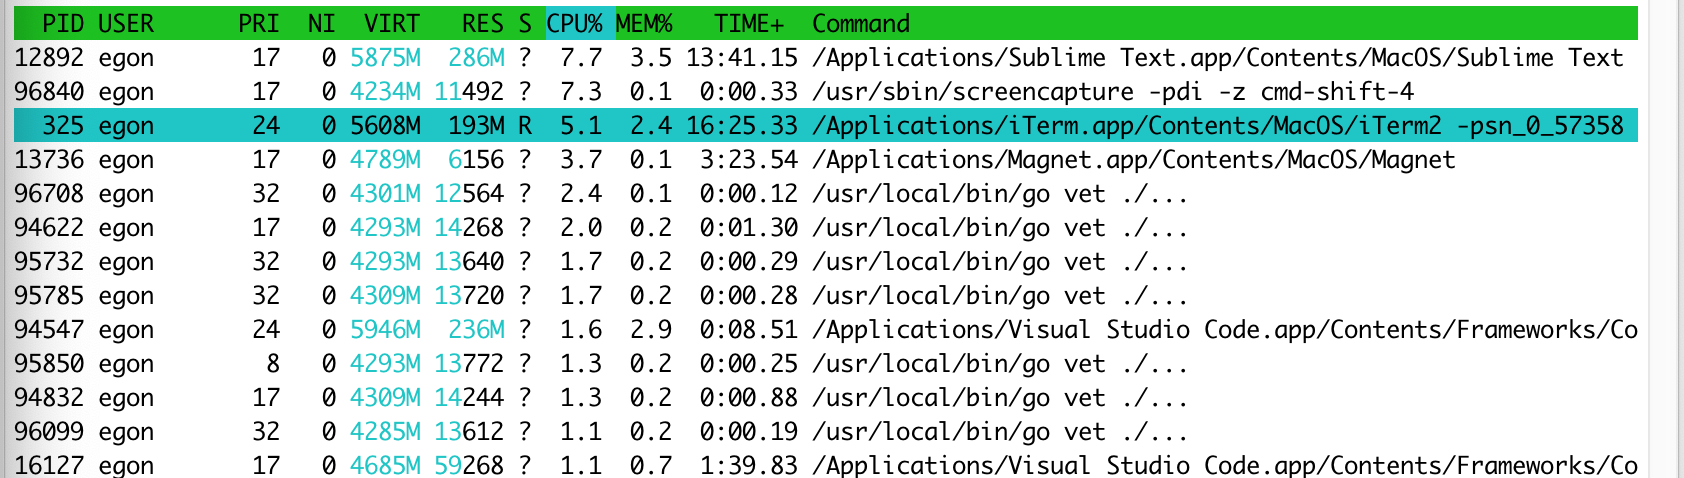The width and height of the screenshot is (1684, 478).
Task: Click the VIRT value 5608M
Action: click(x=385, y=126)
